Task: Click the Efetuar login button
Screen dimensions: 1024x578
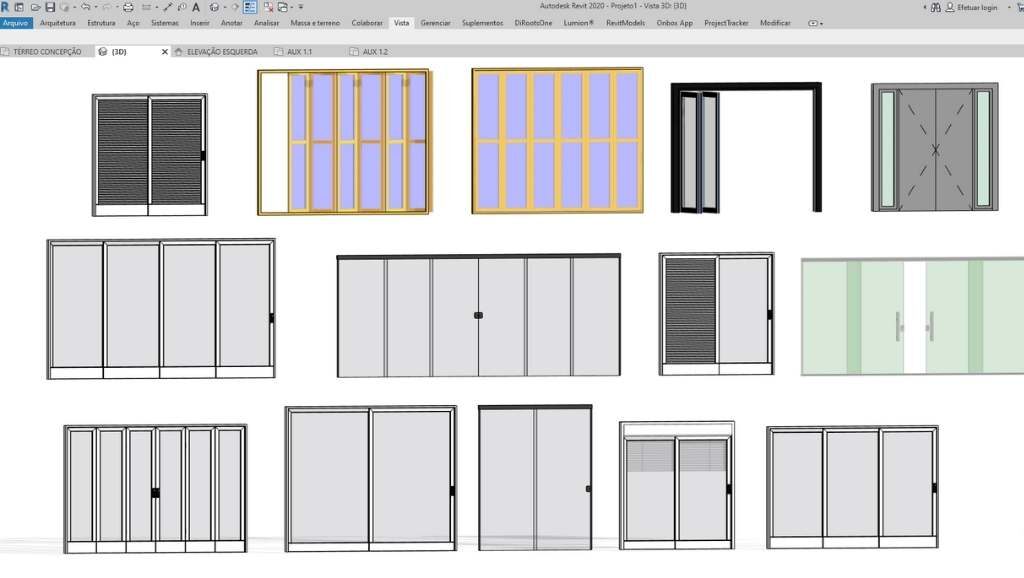Action: (976, 7)
